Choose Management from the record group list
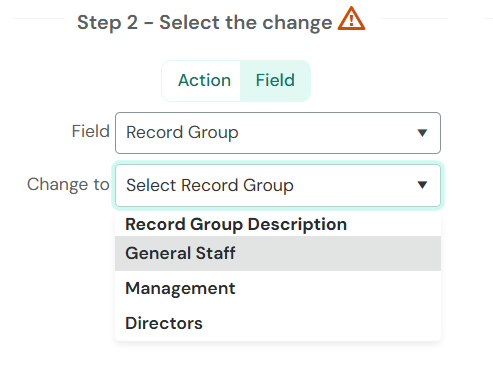Image resolution: width=493 pixels, height=372 pixels. point(278,288)
